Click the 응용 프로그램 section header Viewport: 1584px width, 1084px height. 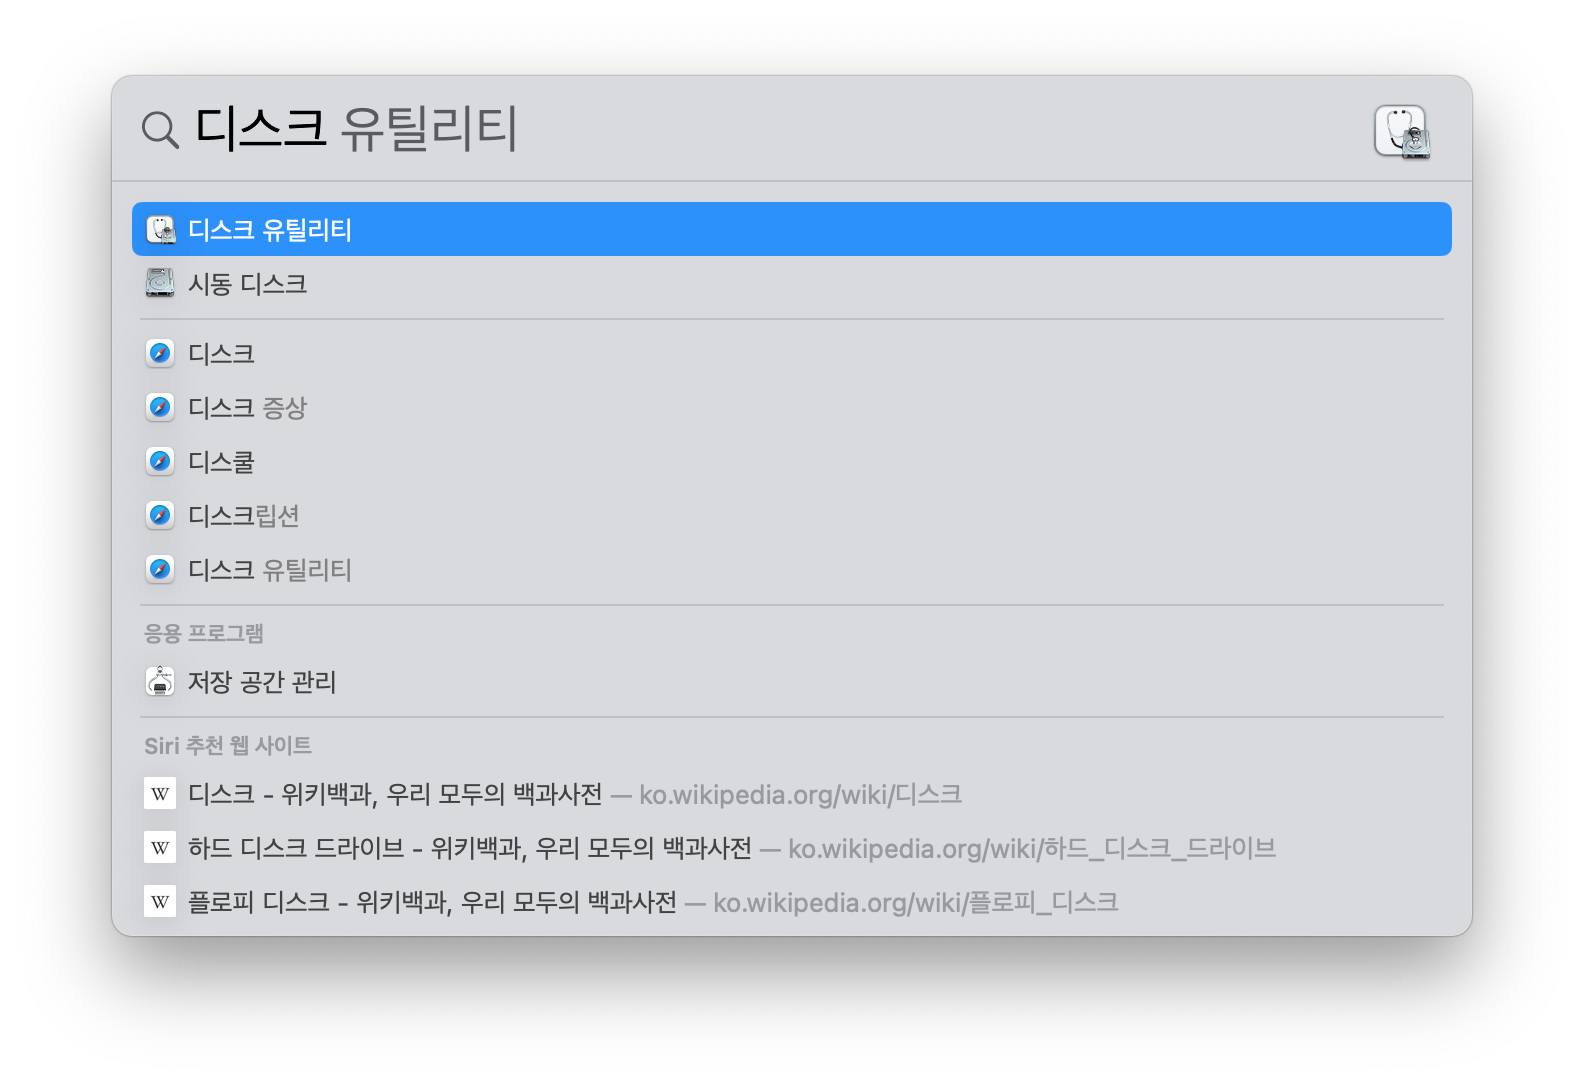click(x=204, y=633)
